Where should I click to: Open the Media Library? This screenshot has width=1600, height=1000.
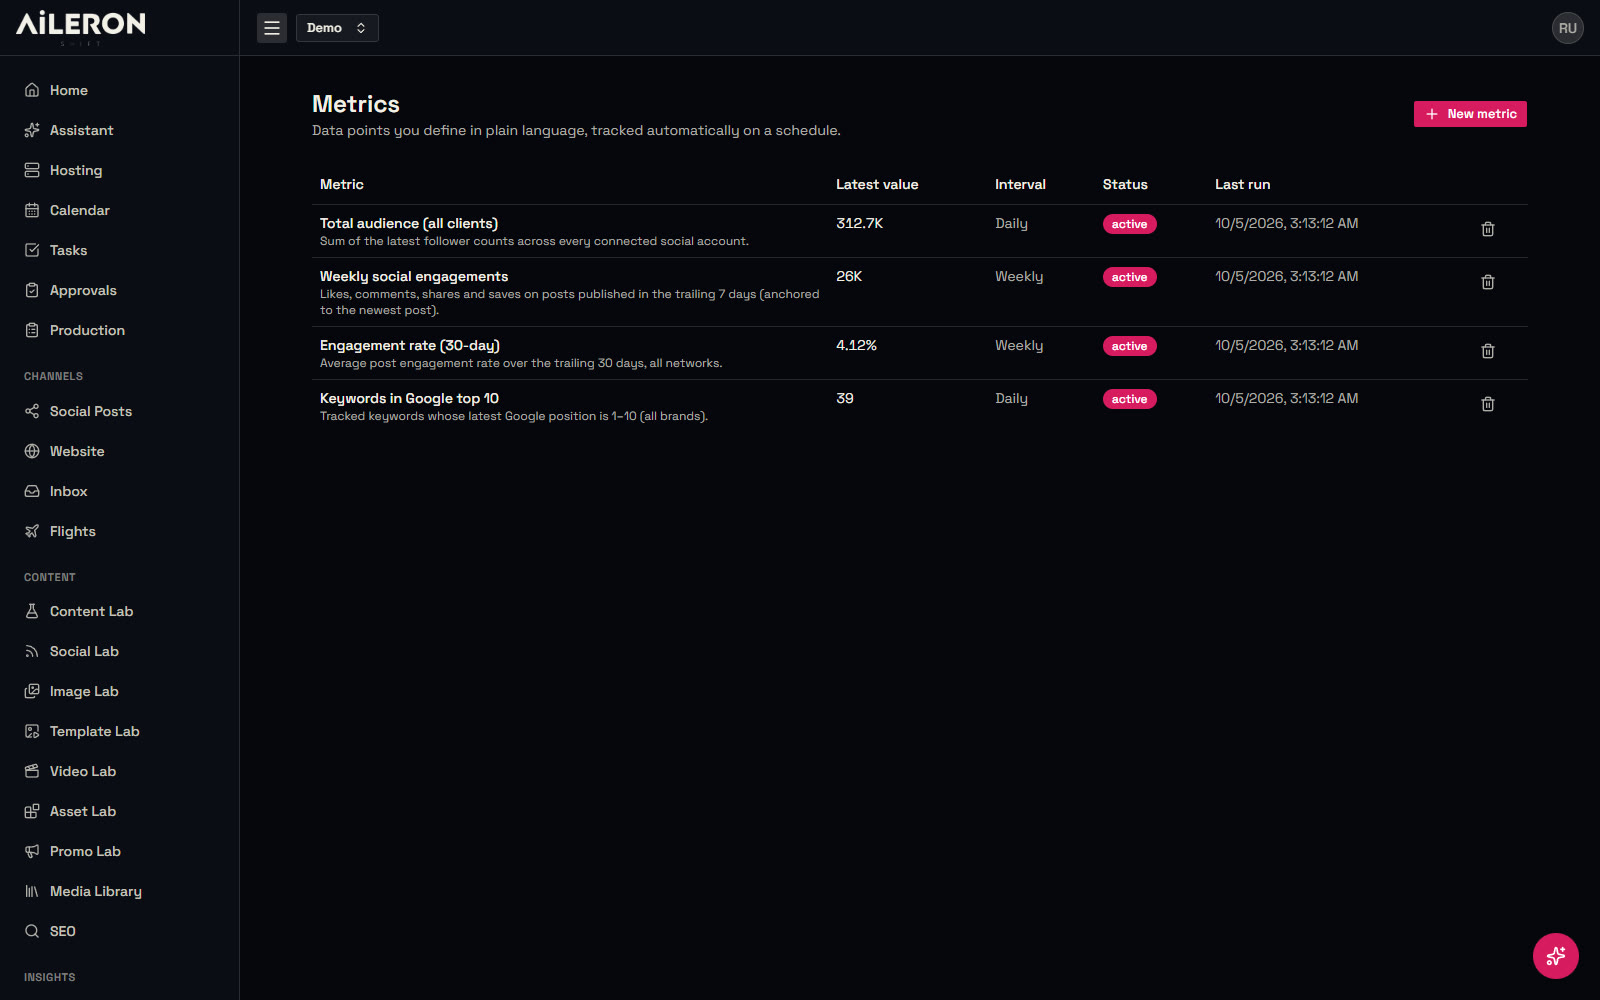point(120,891)
